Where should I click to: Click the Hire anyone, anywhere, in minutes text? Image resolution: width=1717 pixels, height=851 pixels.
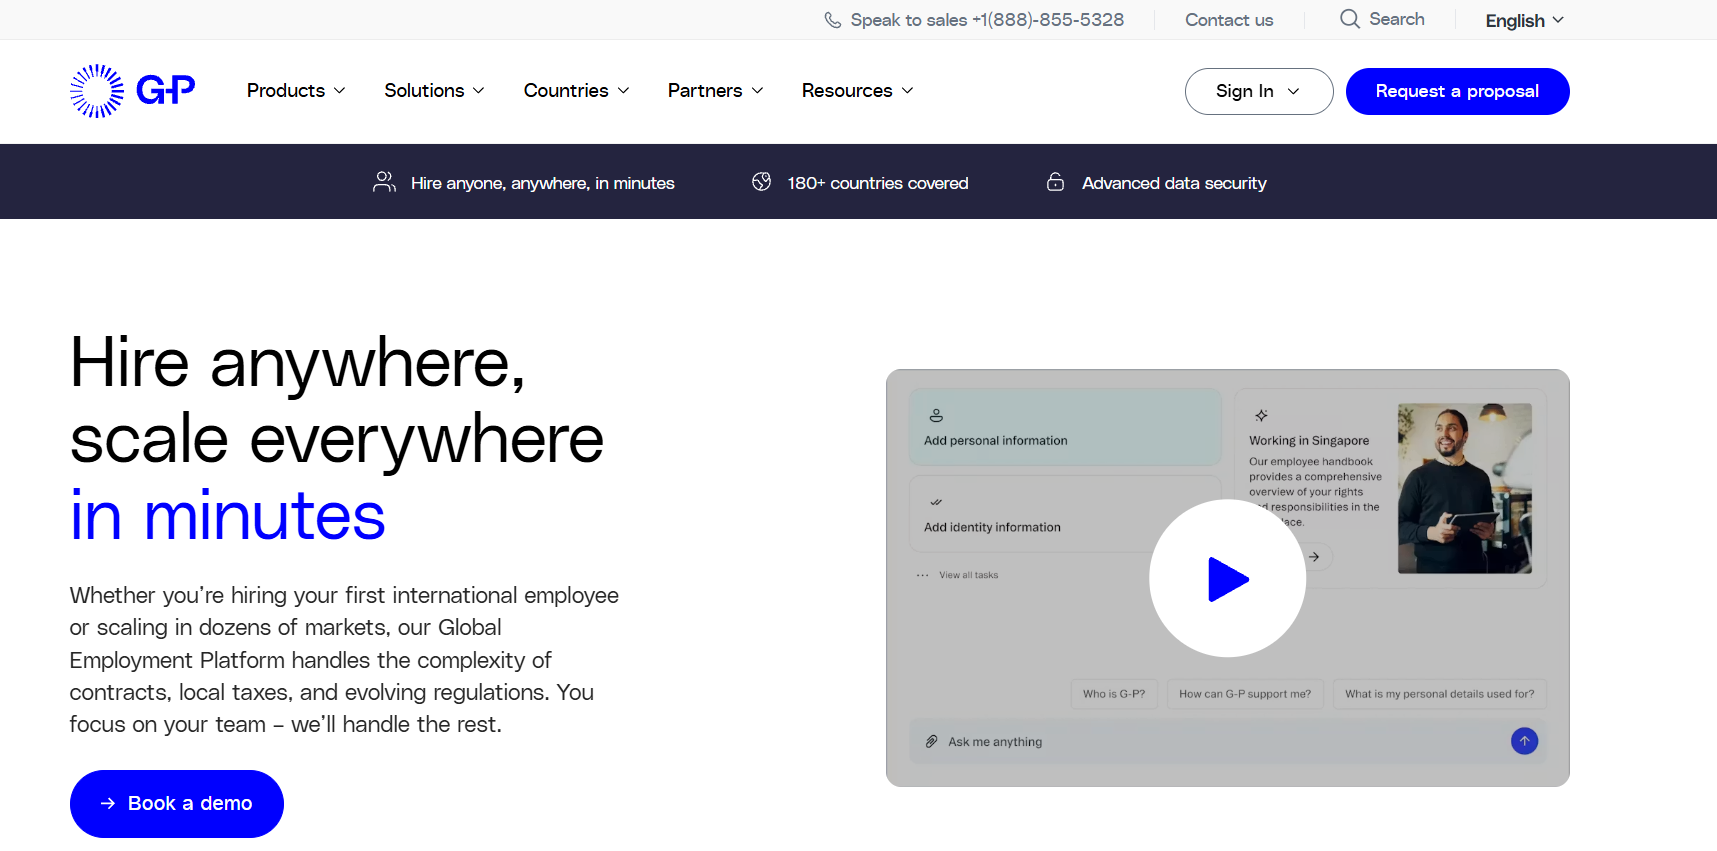[543, 183]
